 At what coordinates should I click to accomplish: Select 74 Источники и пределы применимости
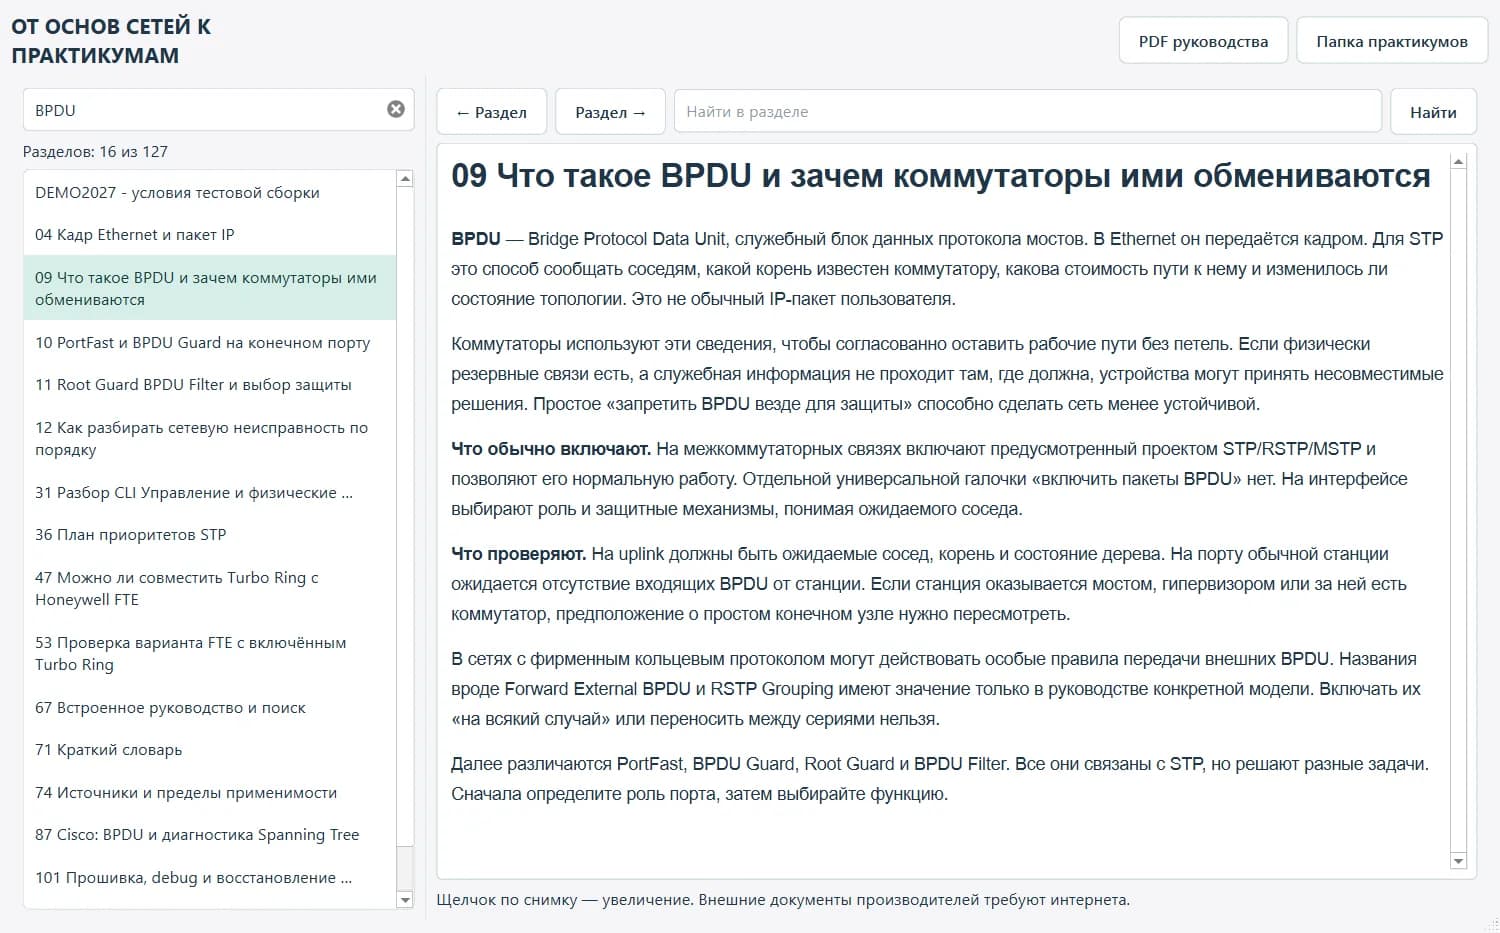point(209,792)
